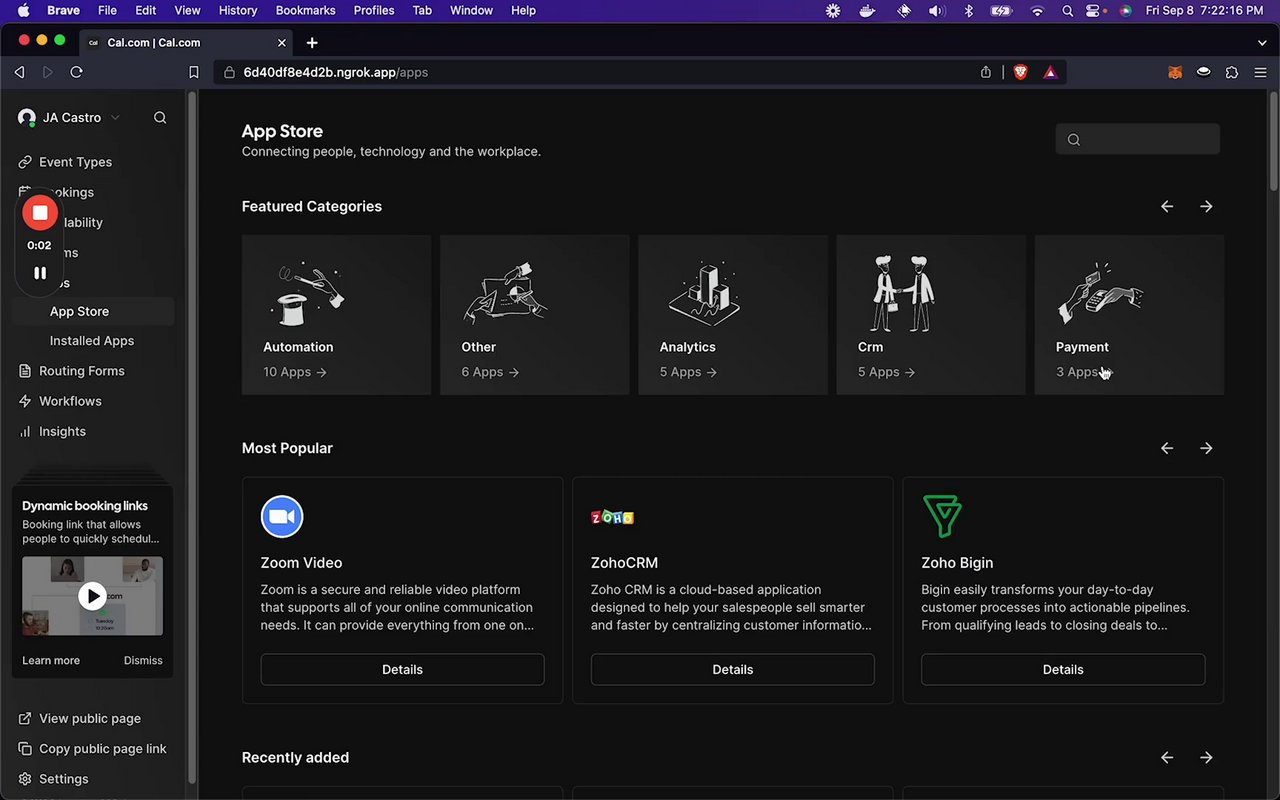Click the Zoho Bigin logo

[x=942, y=517]
